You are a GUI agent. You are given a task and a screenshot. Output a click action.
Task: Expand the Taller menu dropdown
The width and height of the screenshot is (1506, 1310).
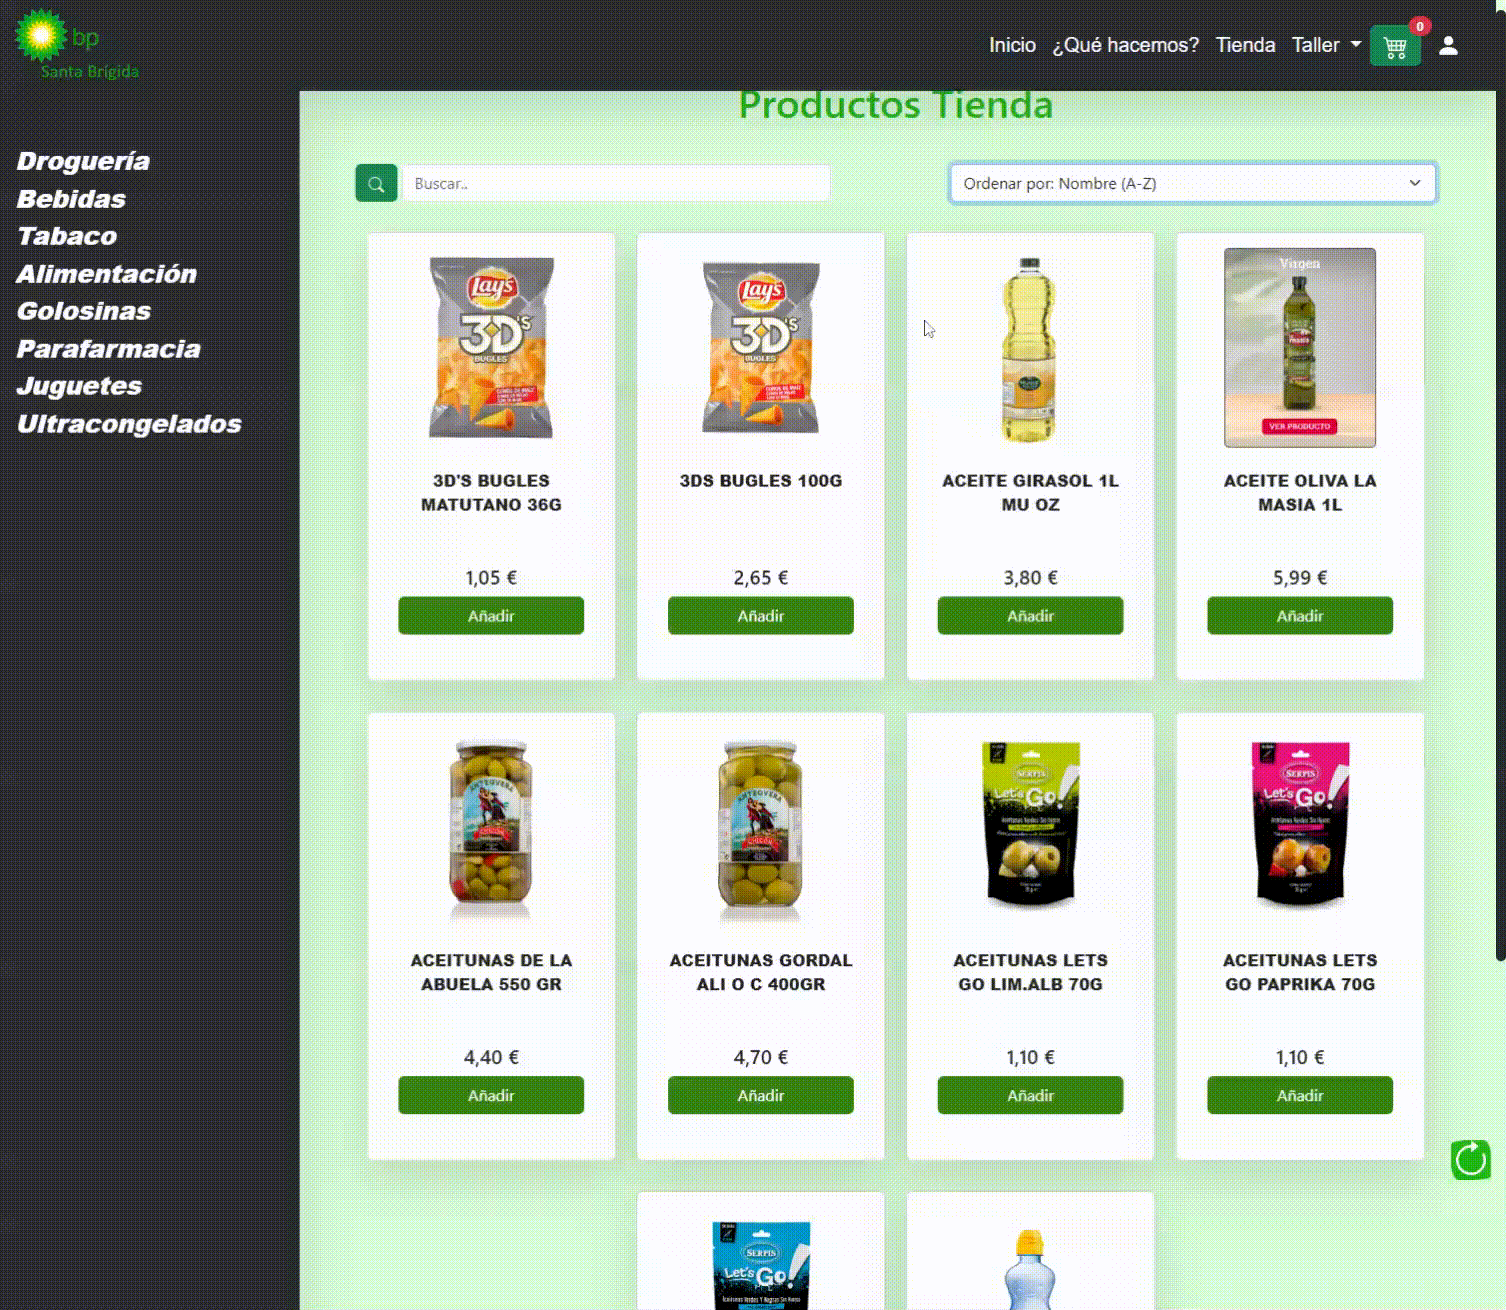point(1326,45)
